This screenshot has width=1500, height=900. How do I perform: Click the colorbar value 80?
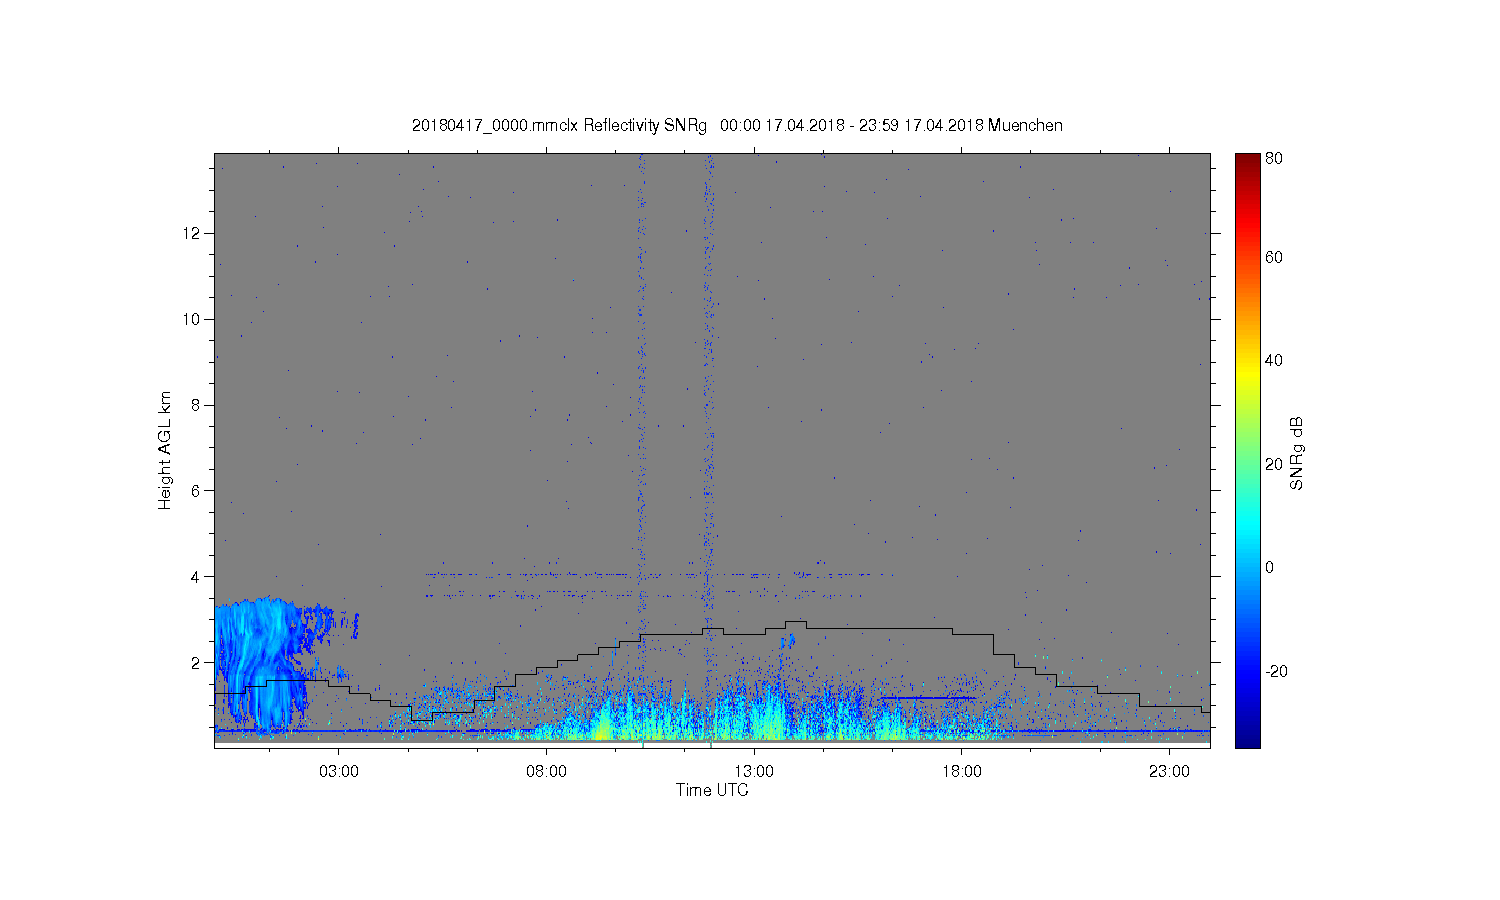coord(1274,158)
